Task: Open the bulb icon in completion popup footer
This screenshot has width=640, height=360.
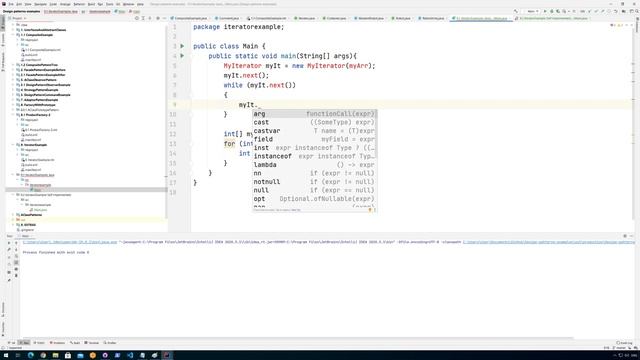Action: 370,210
